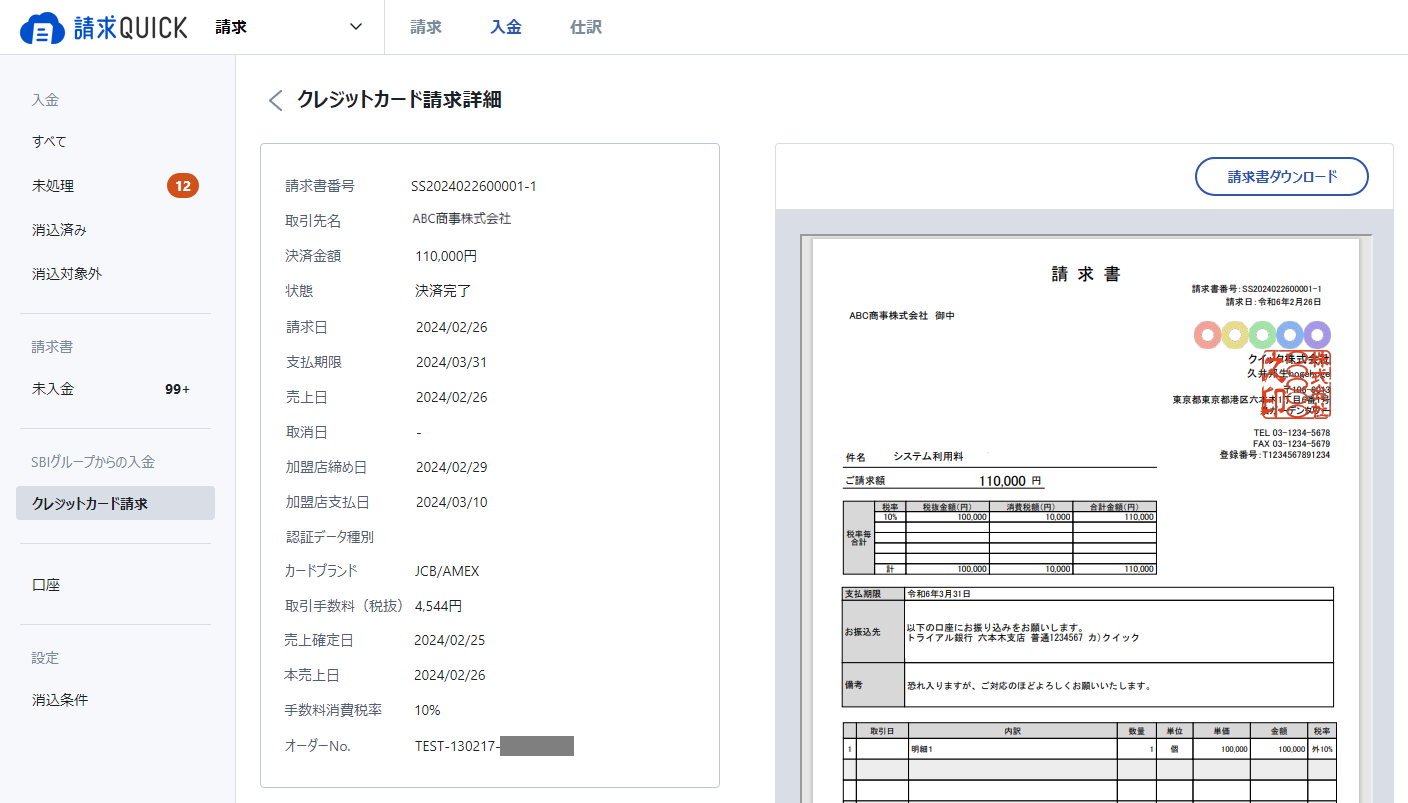Click the colorful circles company logo on invoice

point(1262,335)
